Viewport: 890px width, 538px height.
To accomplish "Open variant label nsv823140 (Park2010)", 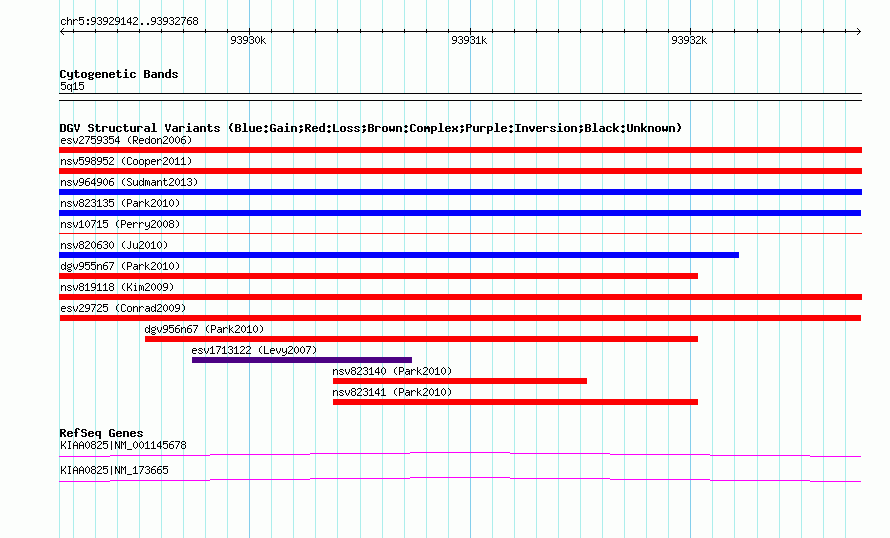I will tap(392, 371).
